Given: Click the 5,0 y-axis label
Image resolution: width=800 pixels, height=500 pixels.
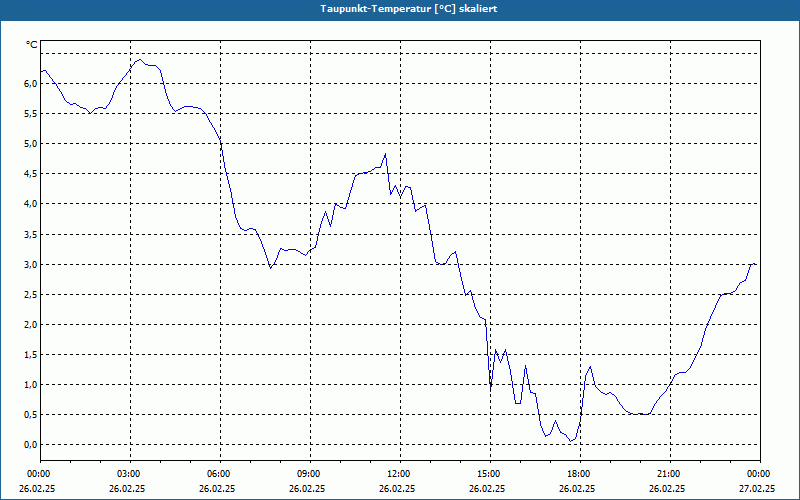Looking at the screenshot, I should coord(31,144).
